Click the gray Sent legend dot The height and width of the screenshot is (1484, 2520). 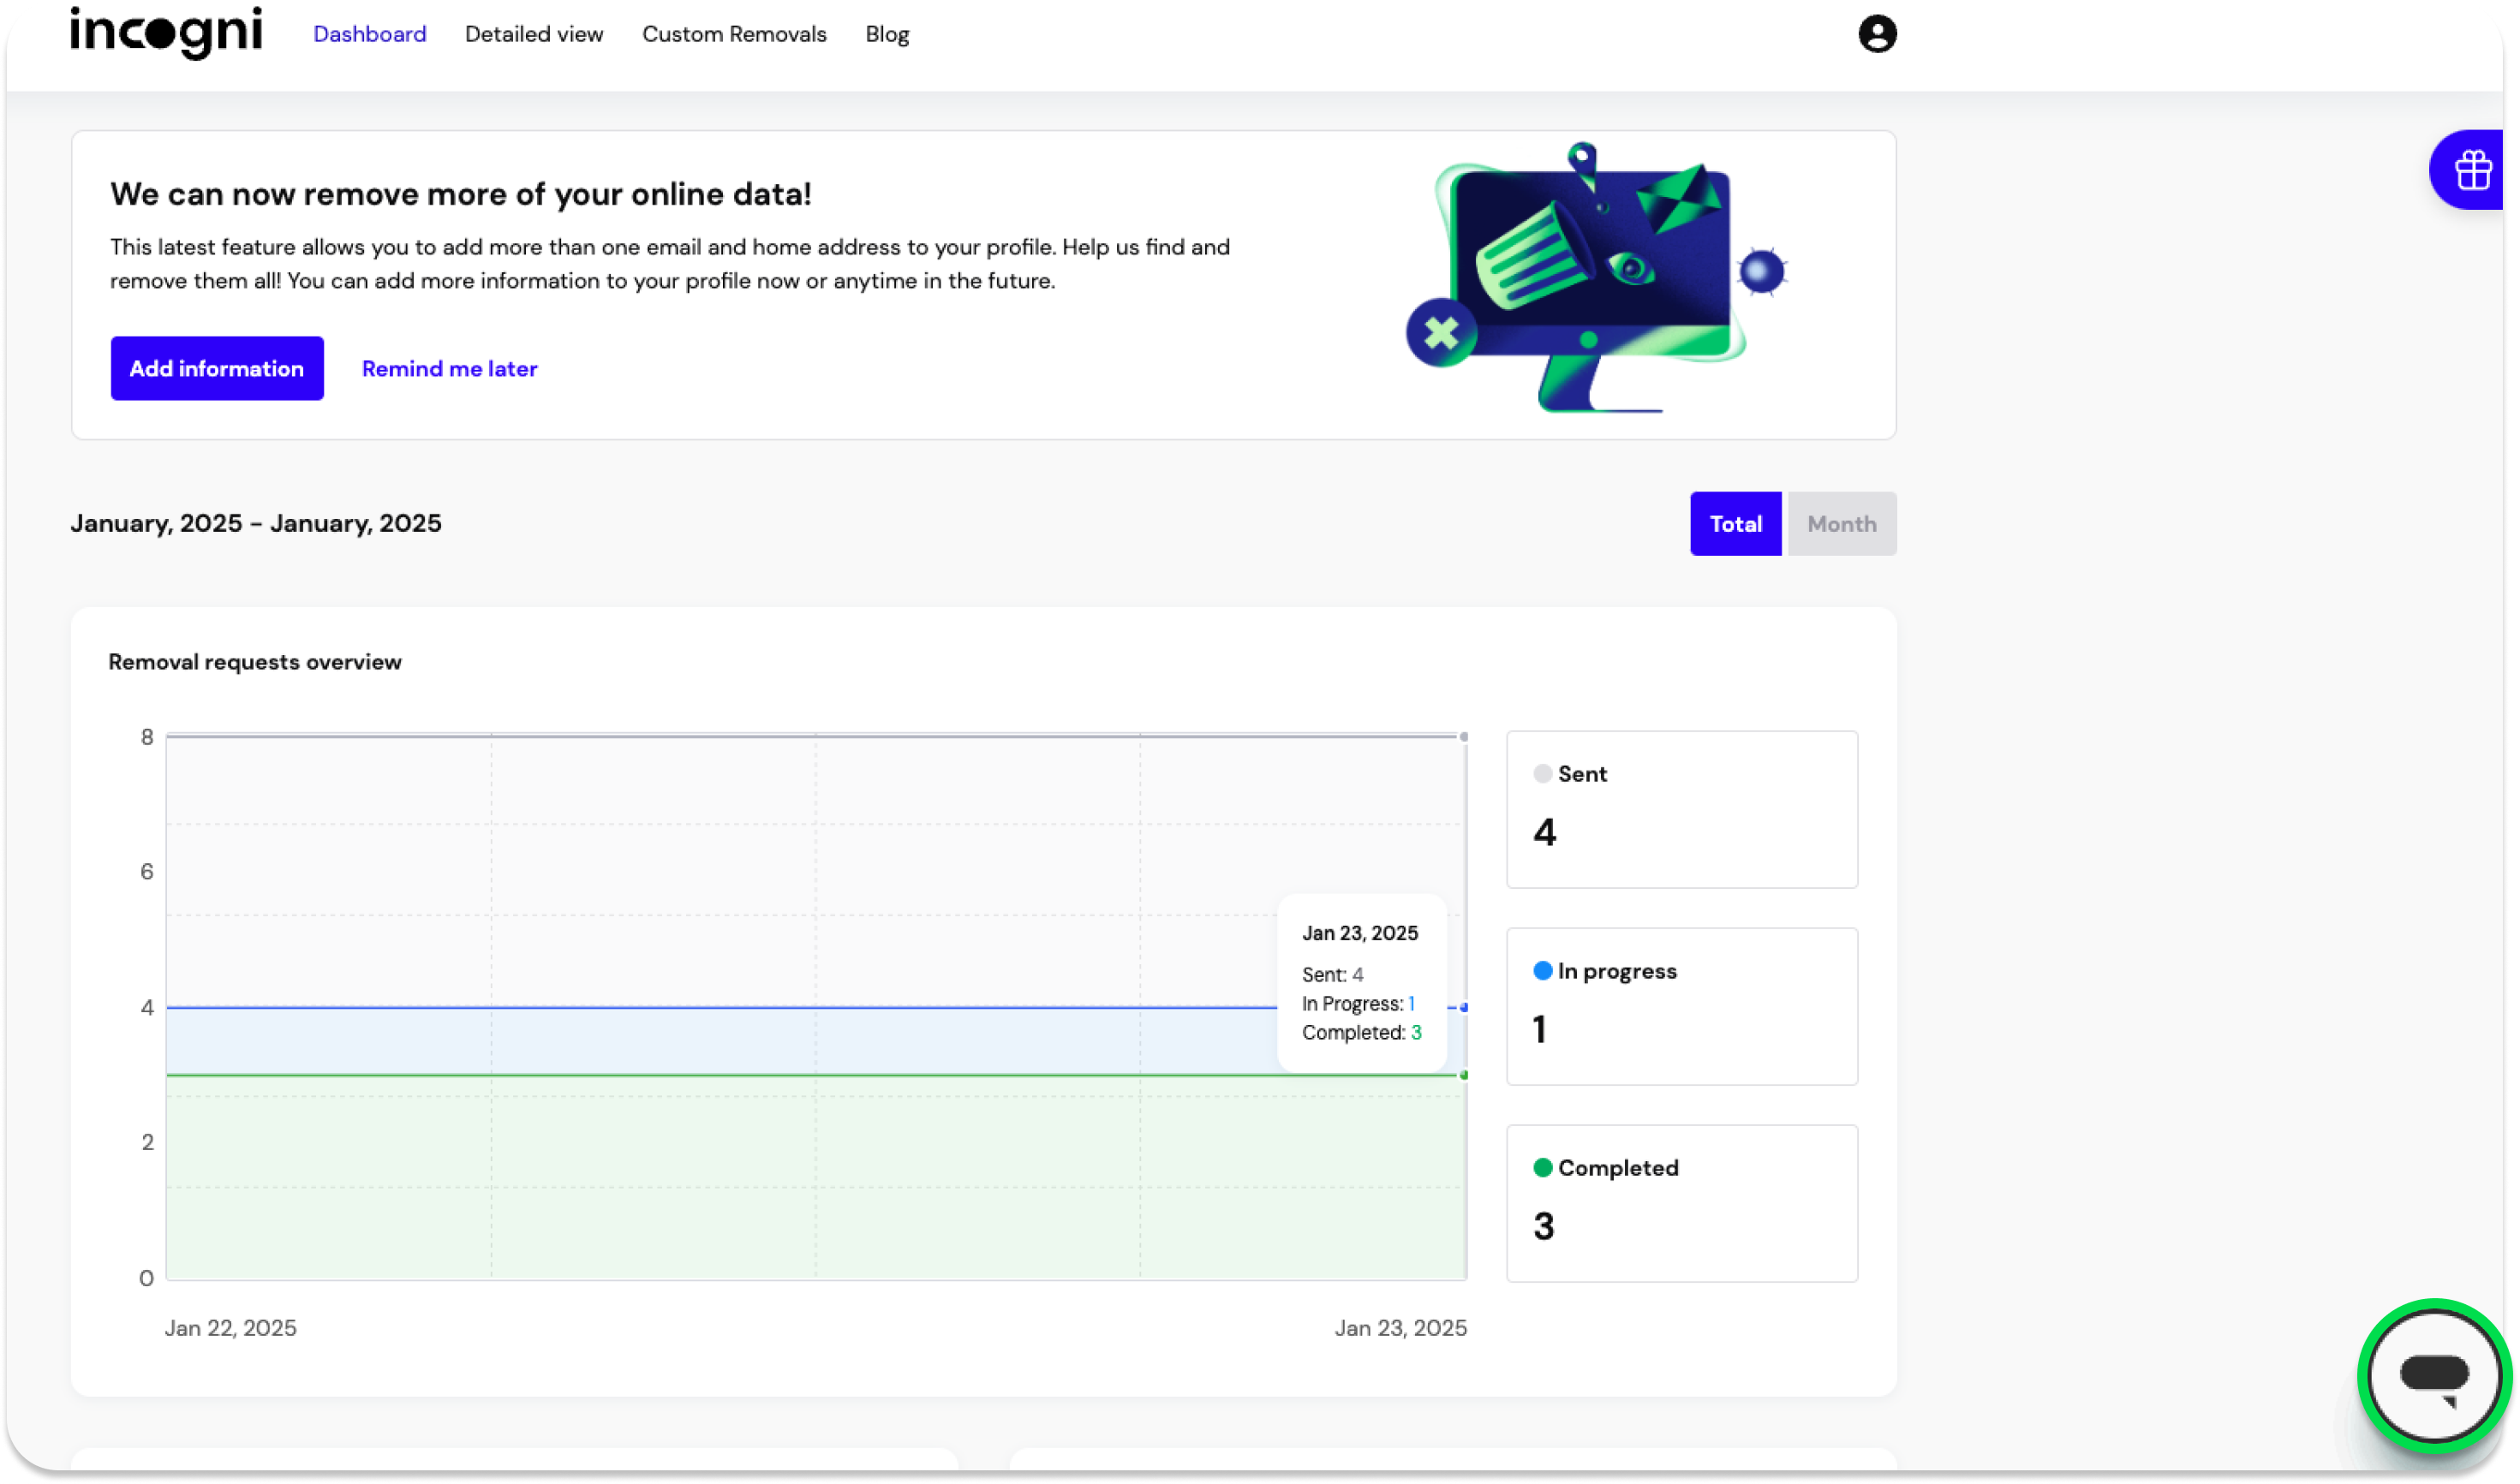click(x=1542, y=774)
